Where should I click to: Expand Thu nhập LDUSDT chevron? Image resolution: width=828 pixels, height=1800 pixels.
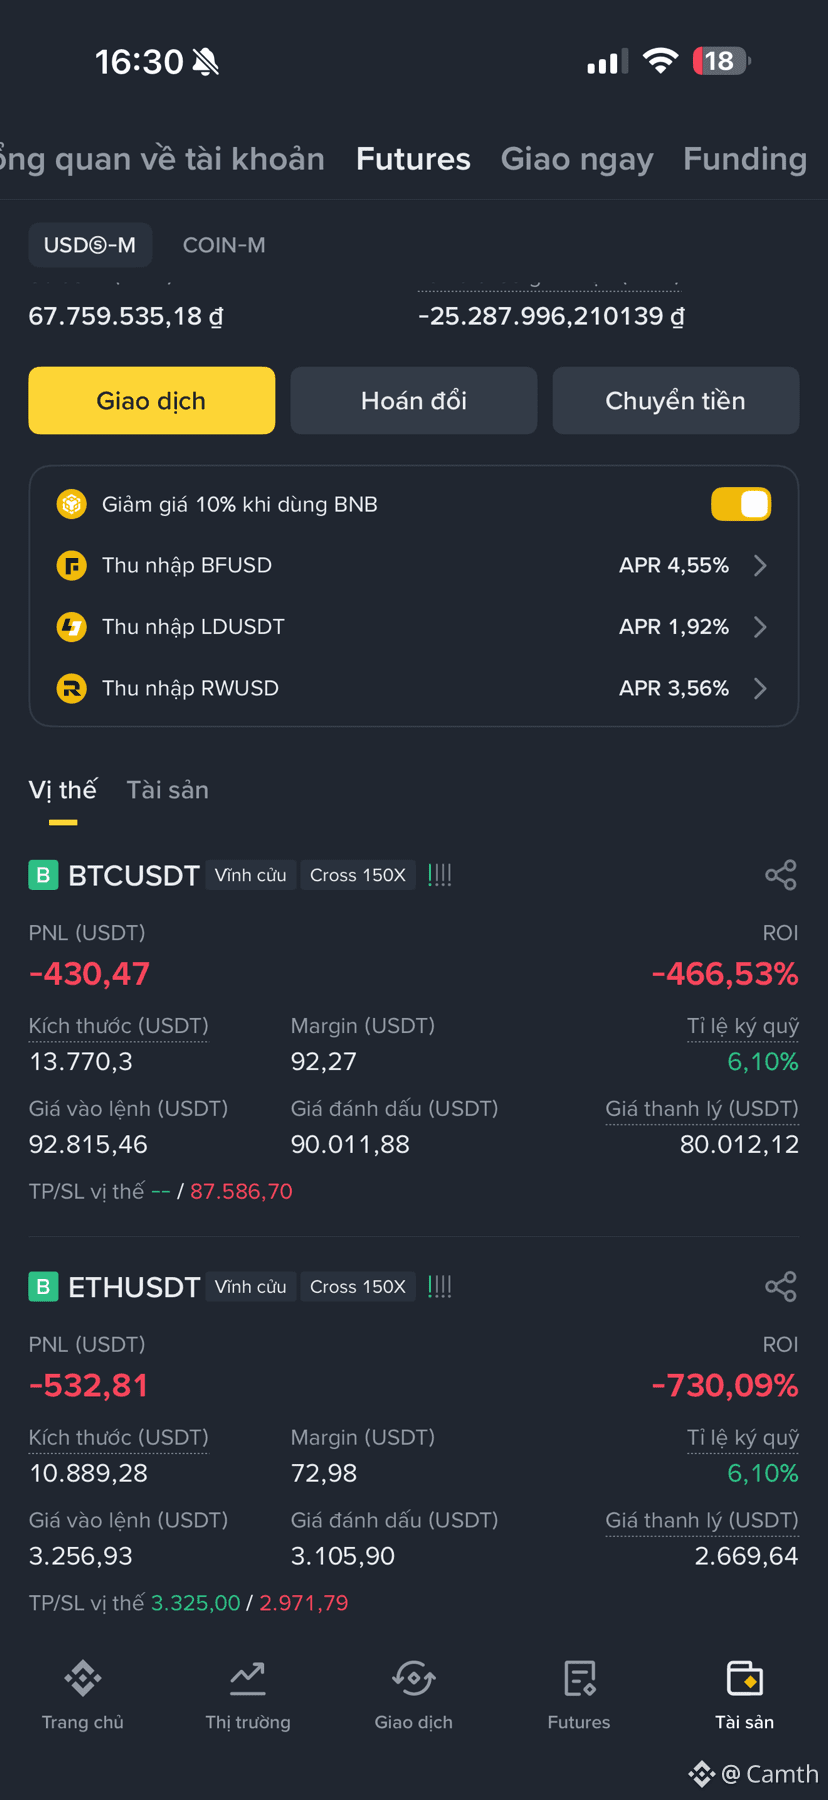pos(761,627)
